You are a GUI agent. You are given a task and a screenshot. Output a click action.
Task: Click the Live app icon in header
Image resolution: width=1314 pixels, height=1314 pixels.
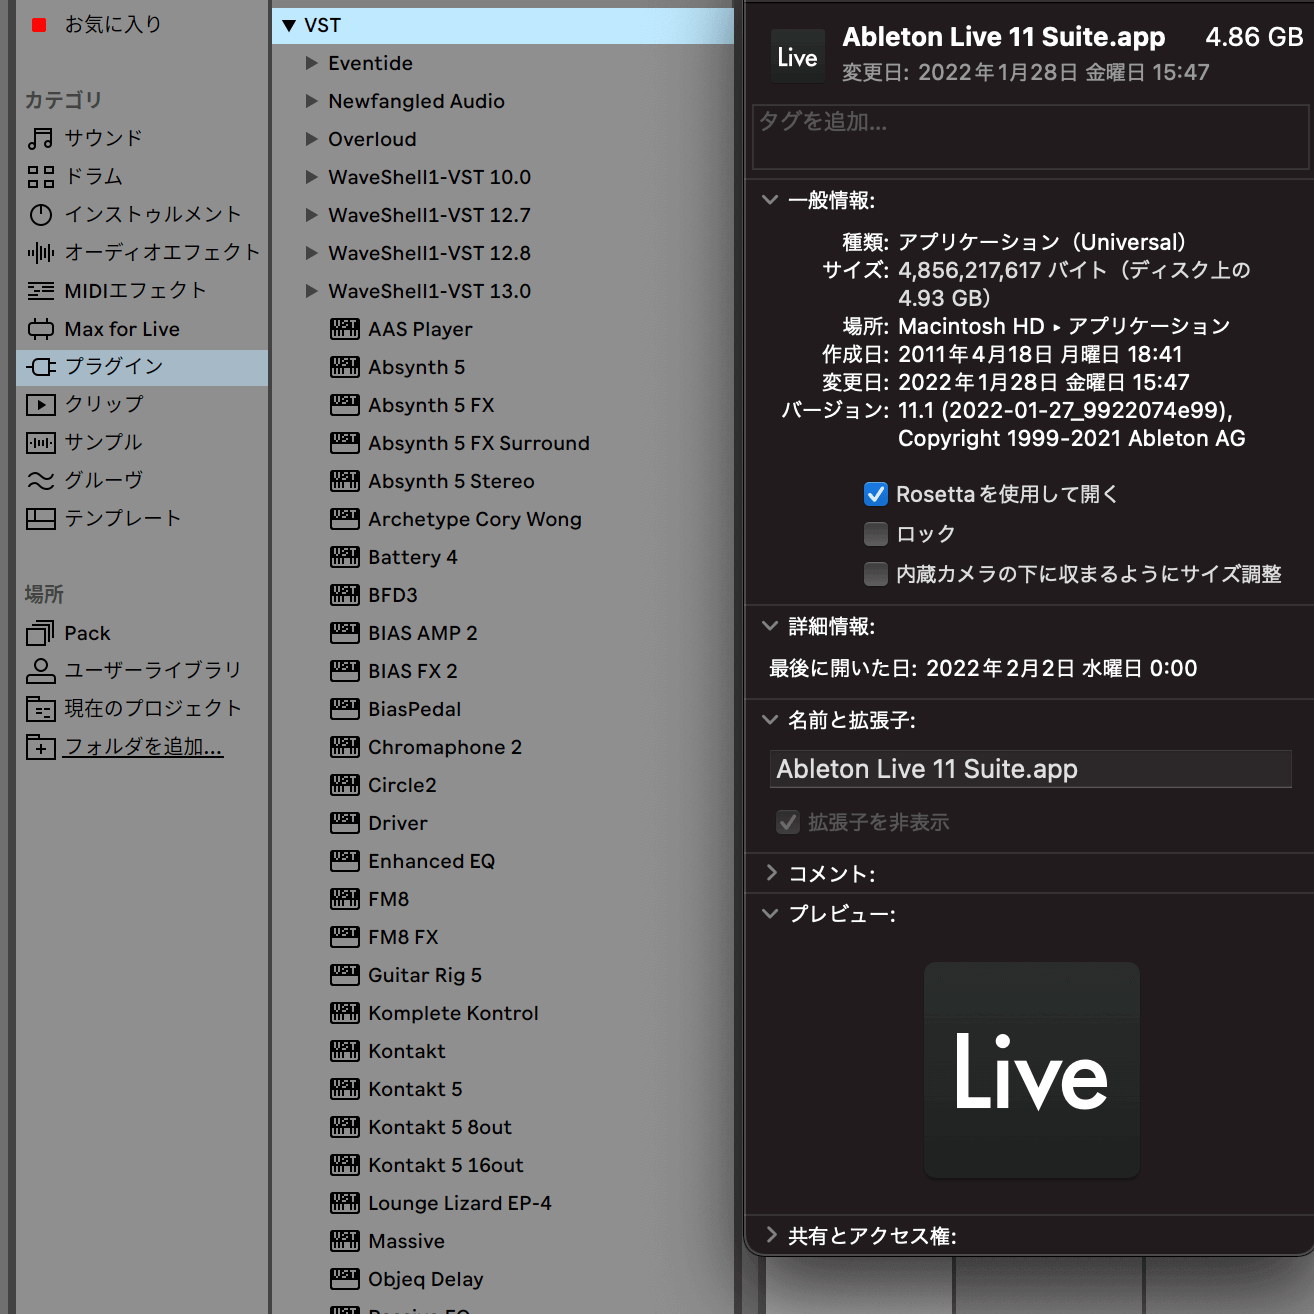[797, 57]
